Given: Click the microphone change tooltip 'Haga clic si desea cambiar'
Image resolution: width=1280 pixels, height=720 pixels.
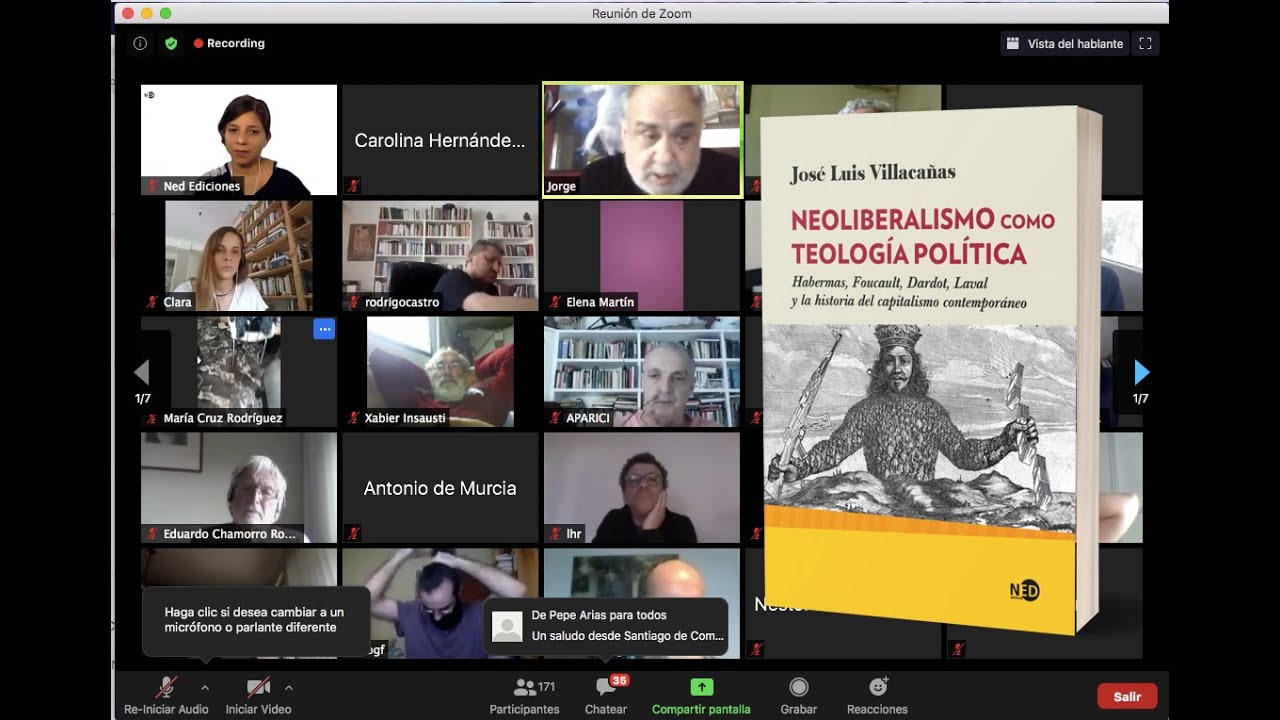Looking at the screenshot, I should [x=255, y=620].
